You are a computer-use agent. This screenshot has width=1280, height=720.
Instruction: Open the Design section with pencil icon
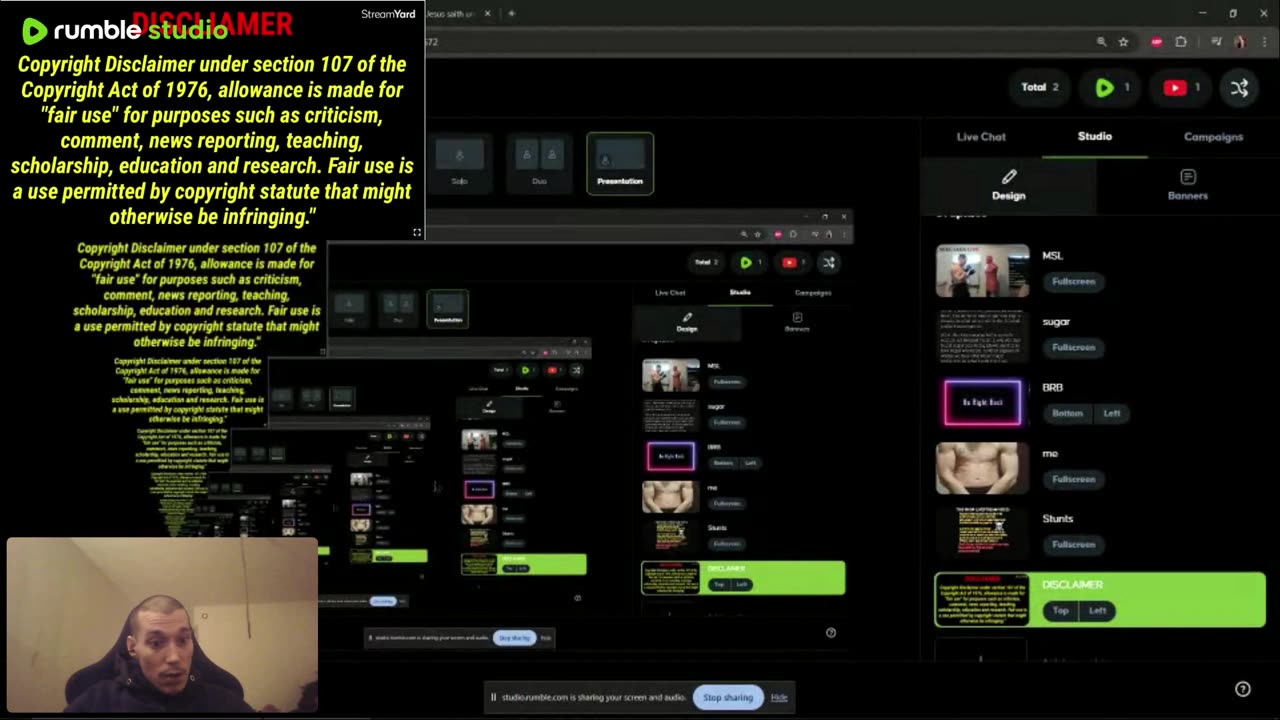tap(1009, 185)
